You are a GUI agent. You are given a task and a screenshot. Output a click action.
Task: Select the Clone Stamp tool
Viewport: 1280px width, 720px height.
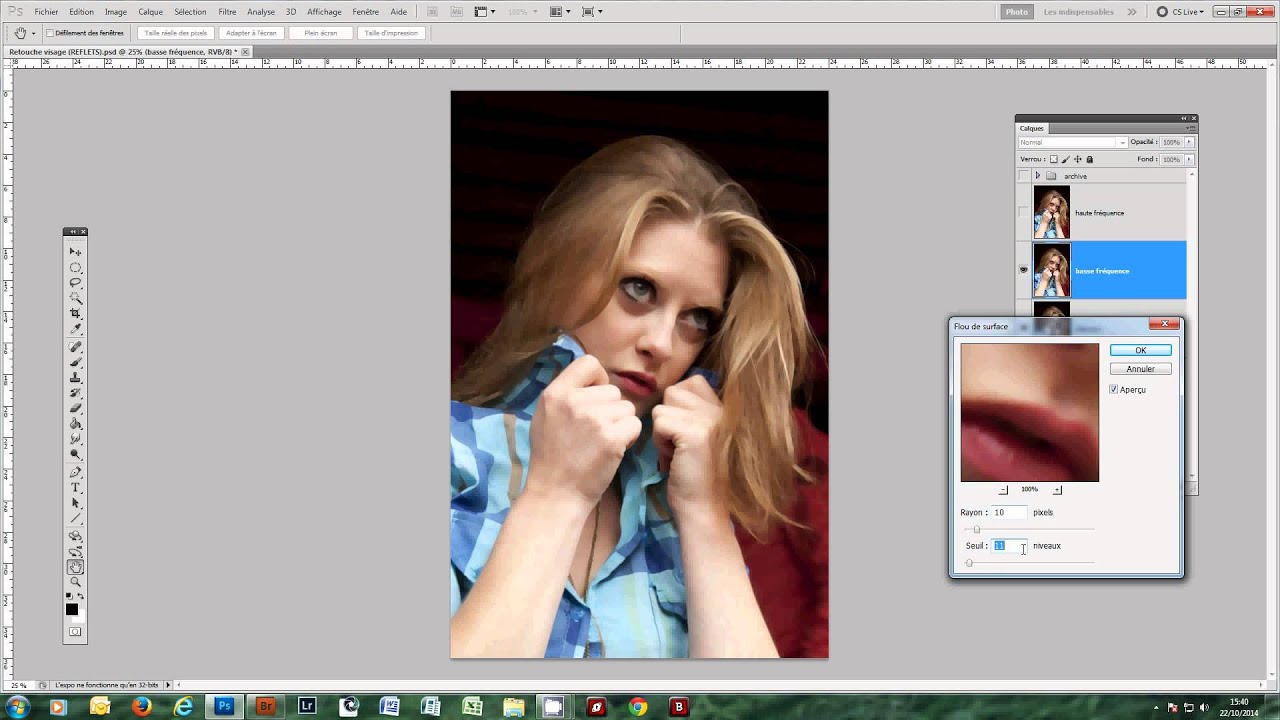click(75, 378)
